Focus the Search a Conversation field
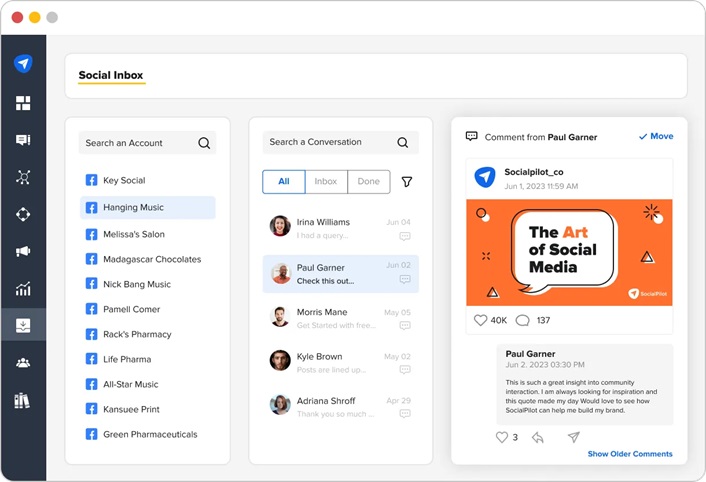The width and height of the screenshot is (706, 482). click(340, 143)
